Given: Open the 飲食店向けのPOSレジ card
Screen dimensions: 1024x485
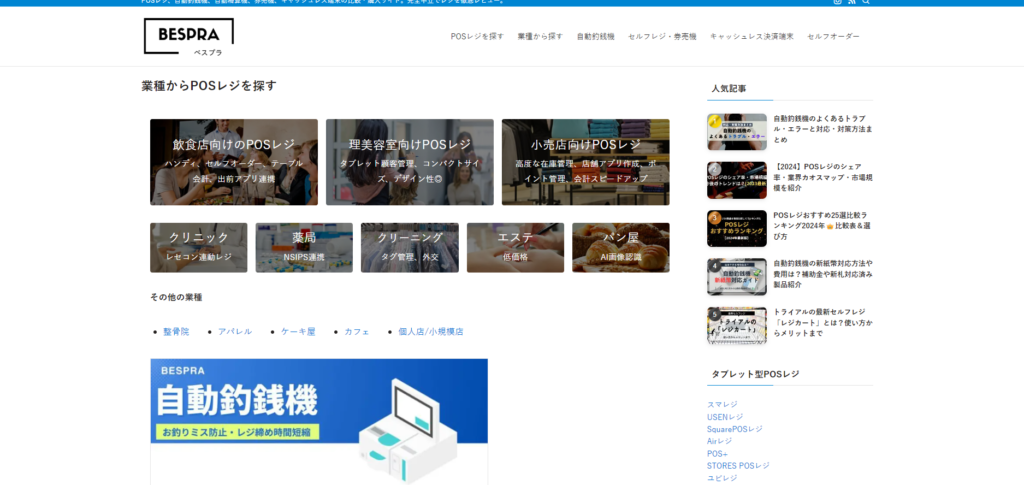Looking at the screenshot, I should pos(234,162).
